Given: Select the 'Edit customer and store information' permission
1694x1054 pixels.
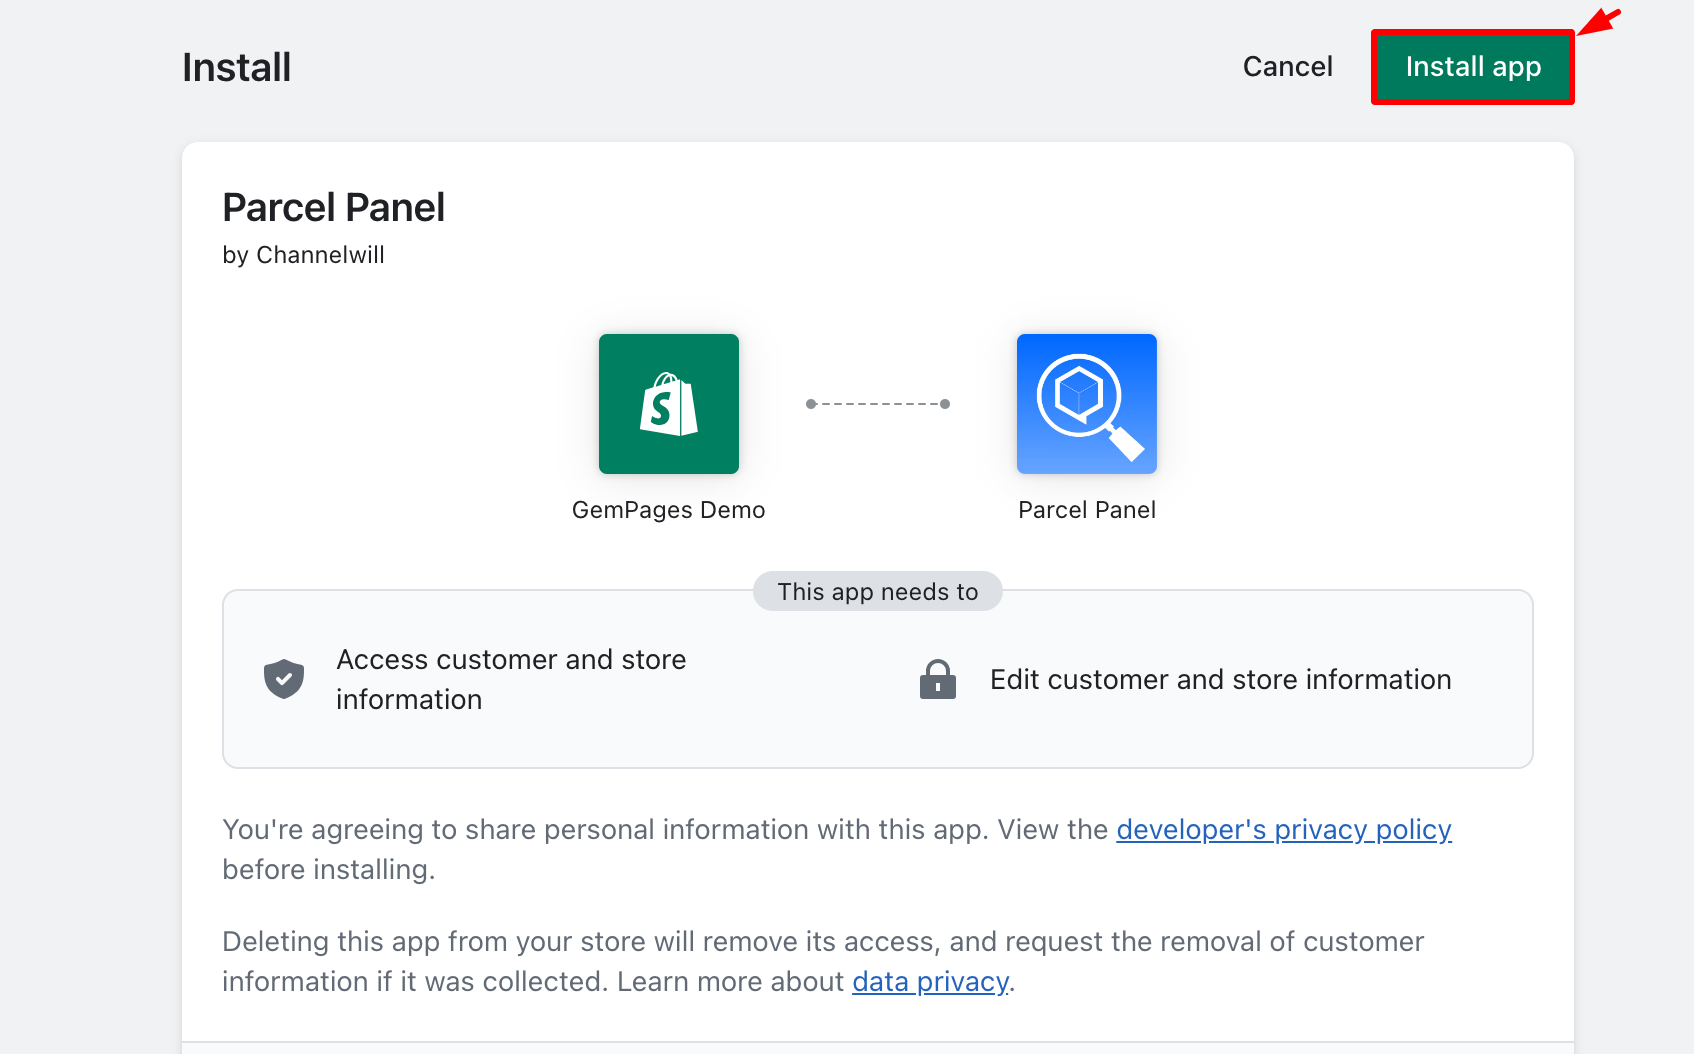Looking at the screenshot, I should (x=1220, y=678).
